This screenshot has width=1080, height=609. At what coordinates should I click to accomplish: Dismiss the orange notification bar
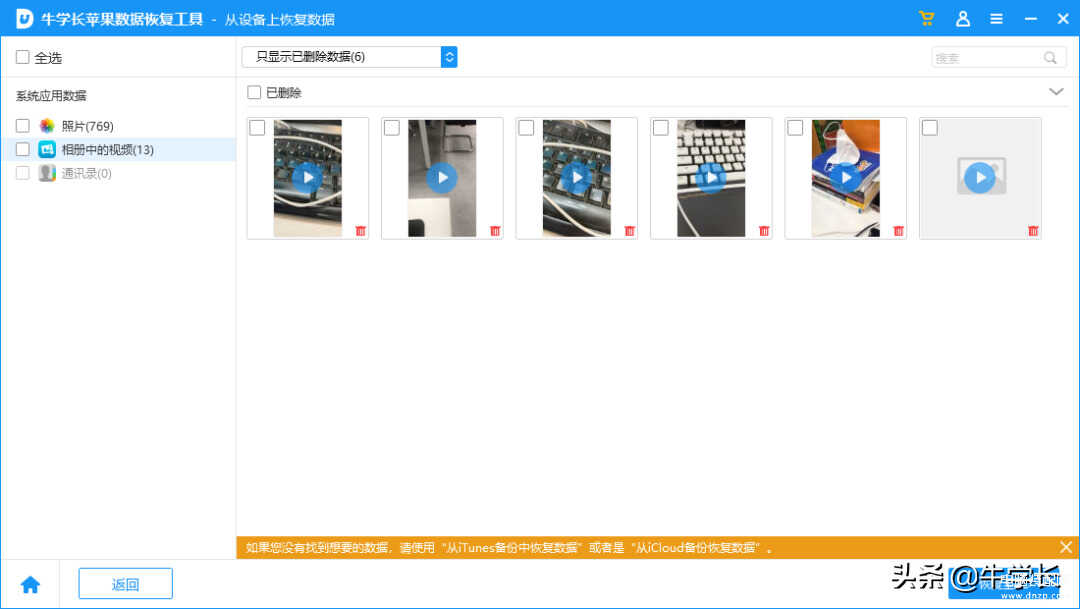point(1066,547)
